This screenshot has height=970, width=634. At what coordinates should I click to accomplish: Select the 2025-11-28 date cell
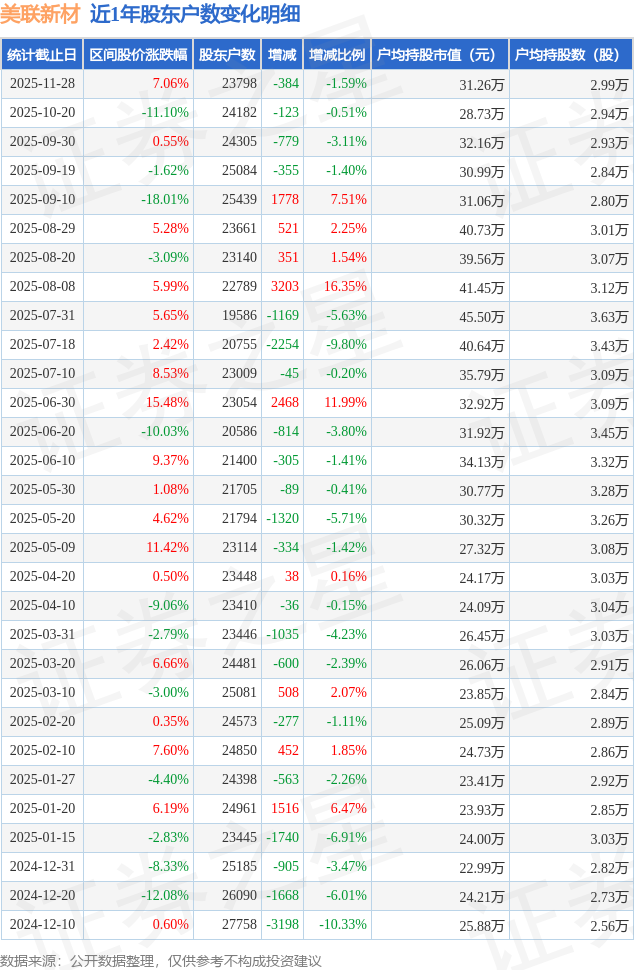tap(43, 84)
